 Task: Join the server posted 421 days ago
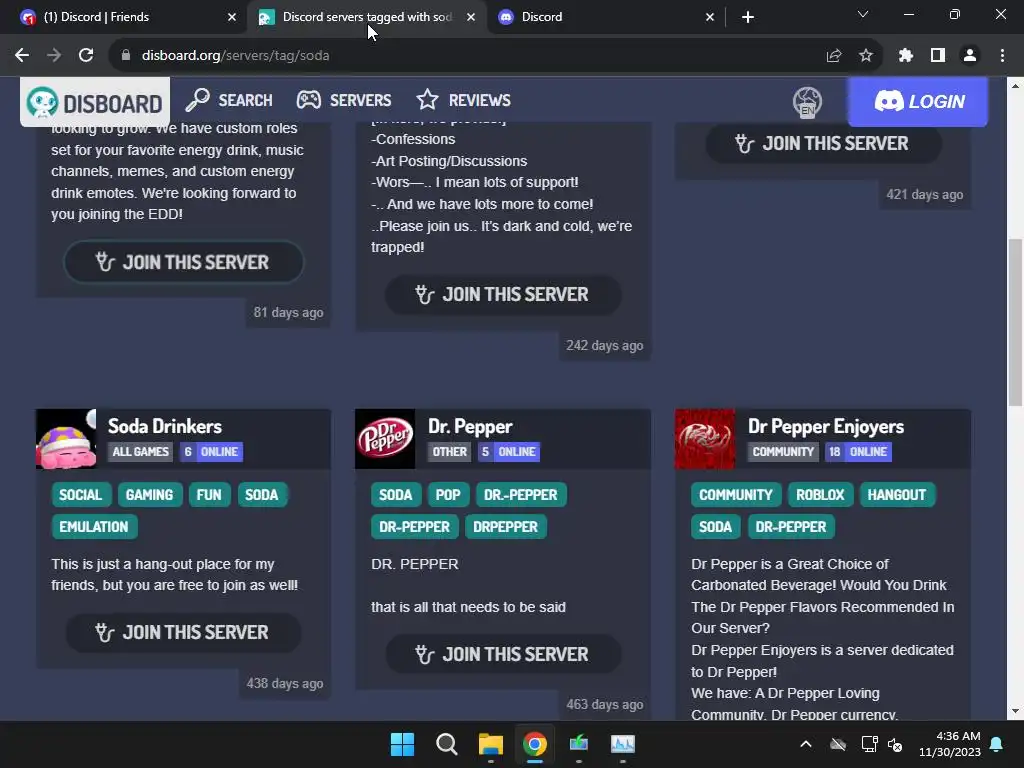[x=824, y=144]
